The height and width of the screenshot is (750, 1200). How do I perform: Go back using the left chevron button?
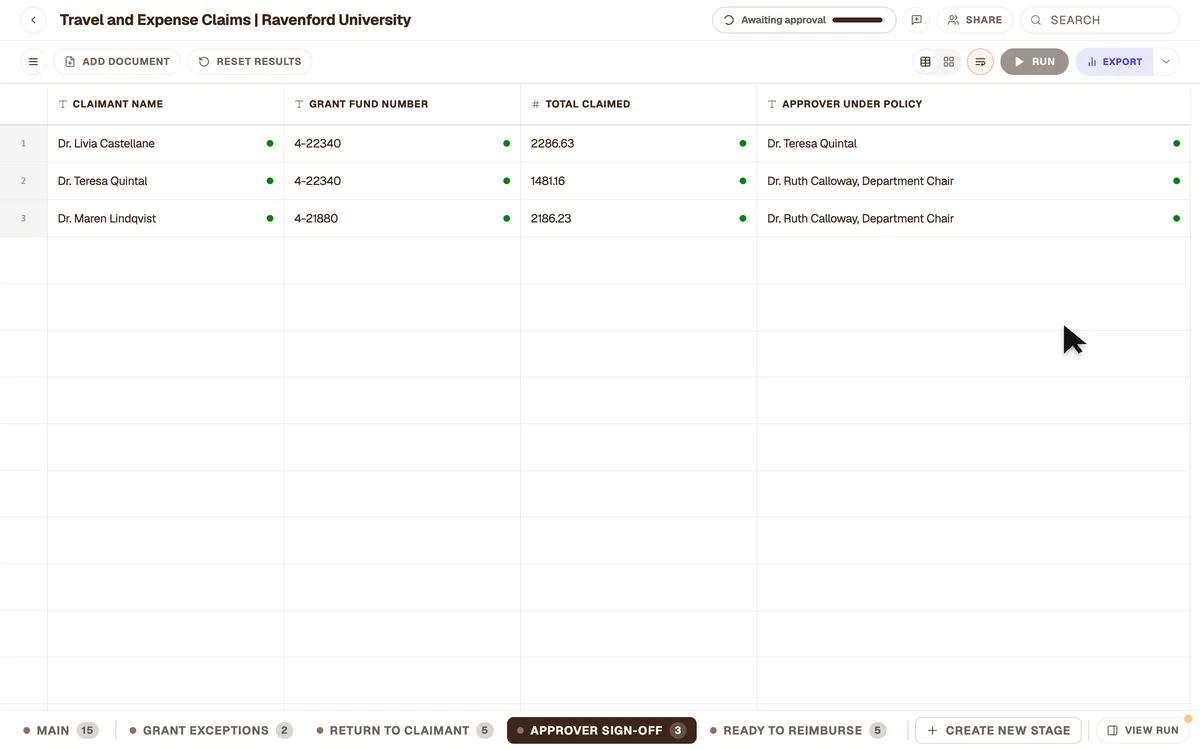33,20
